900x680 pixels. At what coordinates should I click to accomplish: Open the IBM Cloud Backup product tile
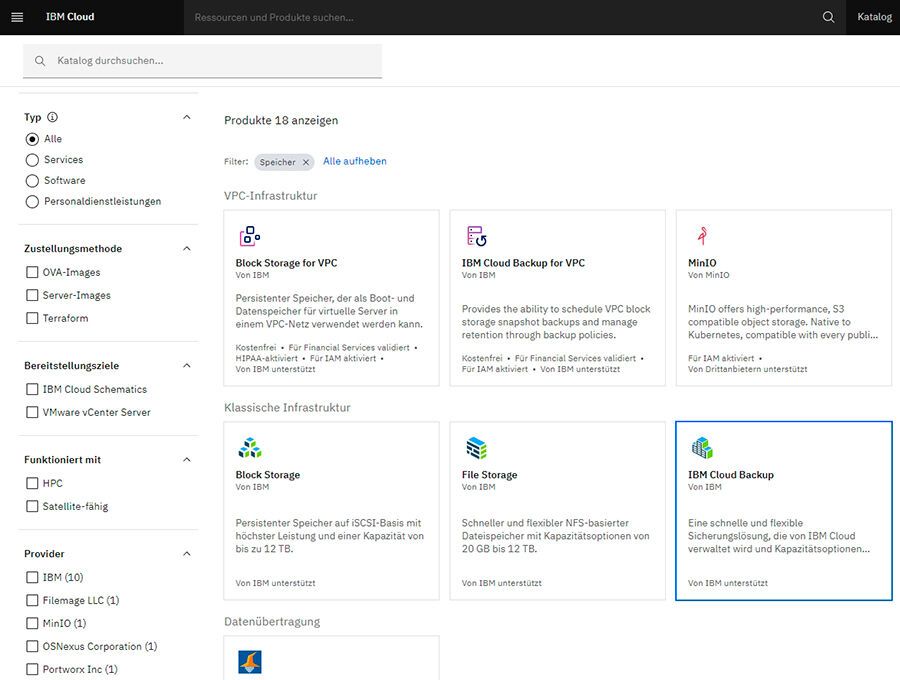(x=783, y=511)
